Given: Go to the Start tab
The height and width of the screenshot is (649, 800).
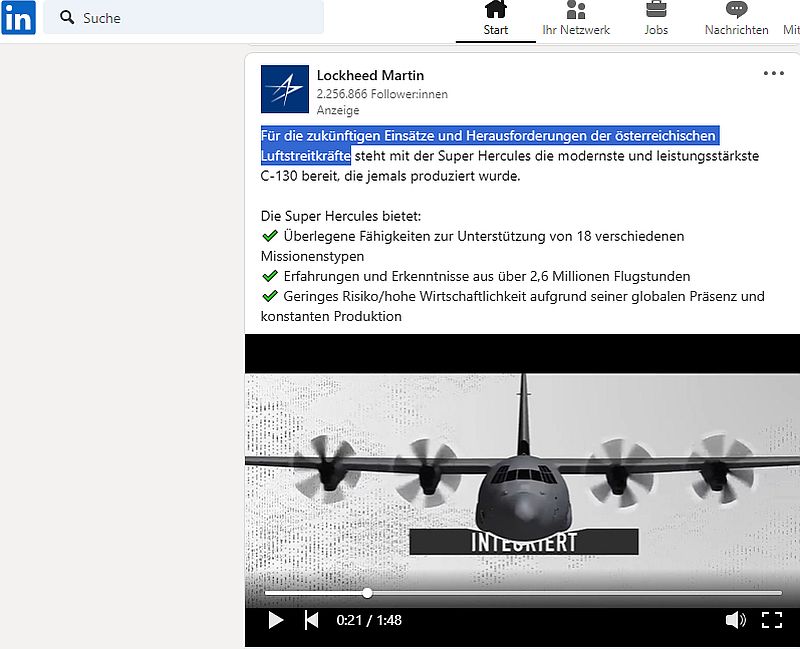Looking at the screenshot, I should (495, 19).
